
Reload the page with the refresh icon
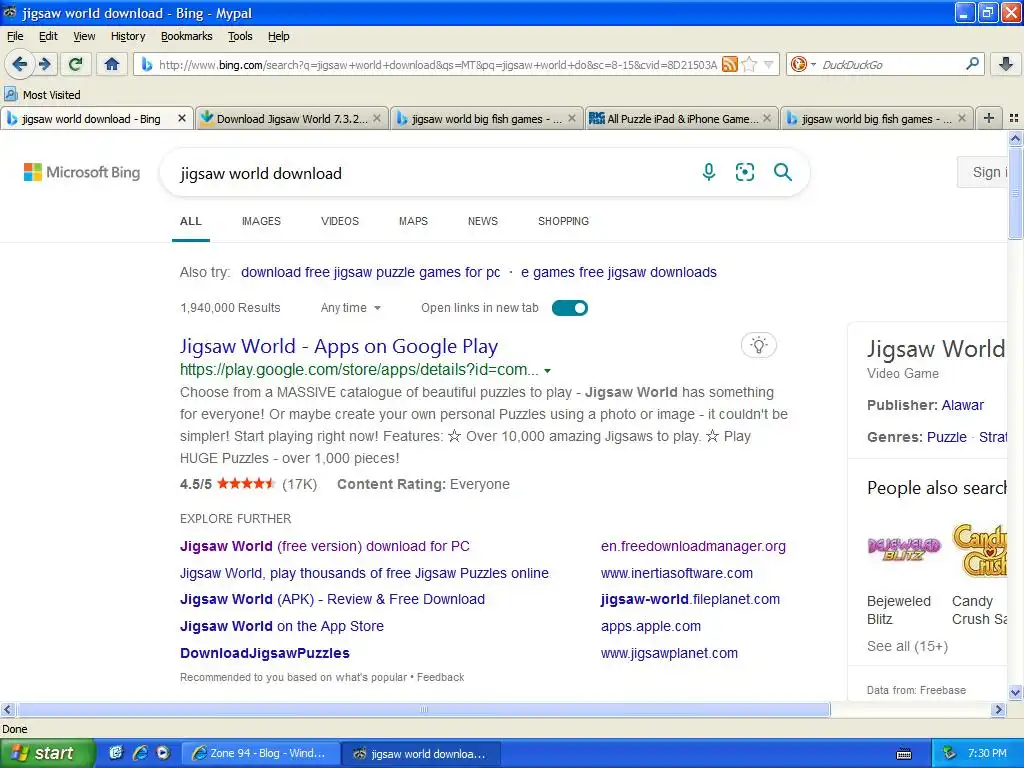coord(76,64)
